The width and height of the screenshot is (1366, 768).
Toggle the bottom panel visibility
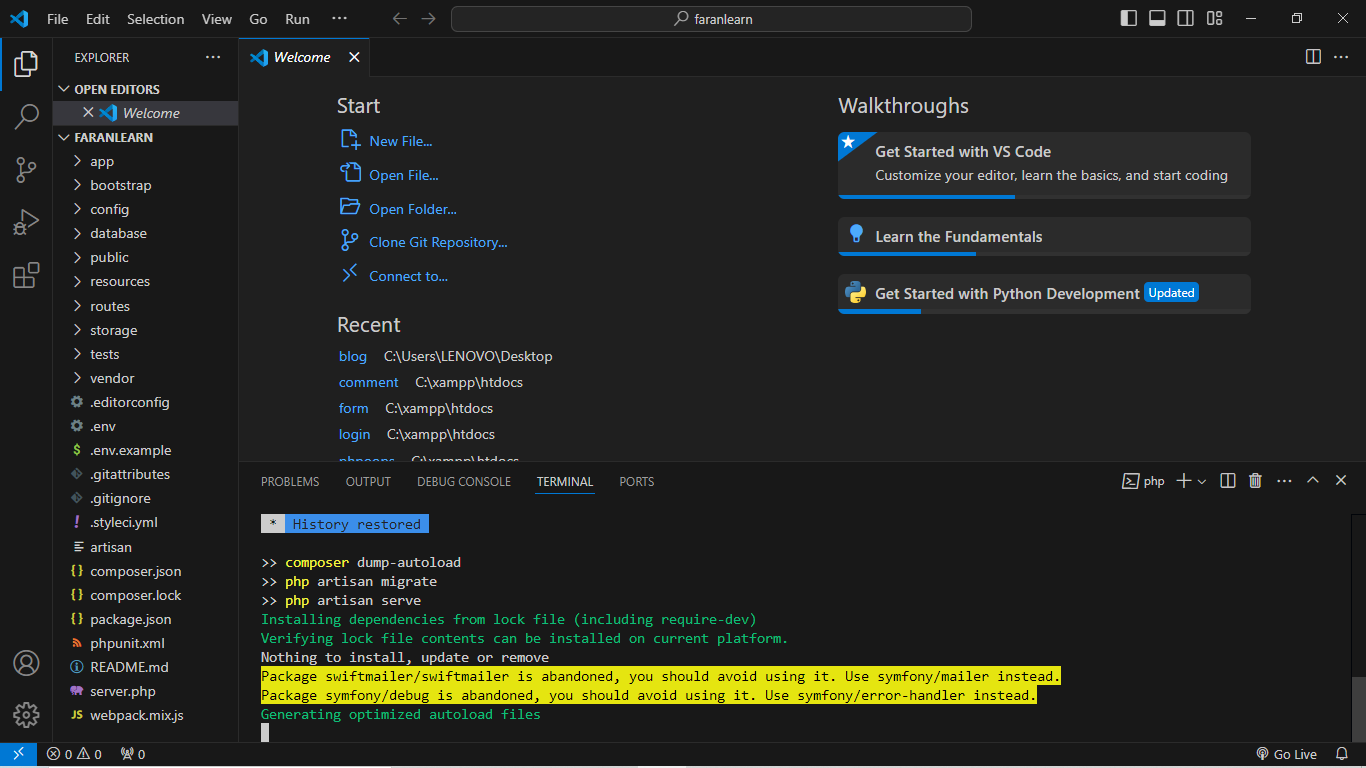tap(1157, 19)
